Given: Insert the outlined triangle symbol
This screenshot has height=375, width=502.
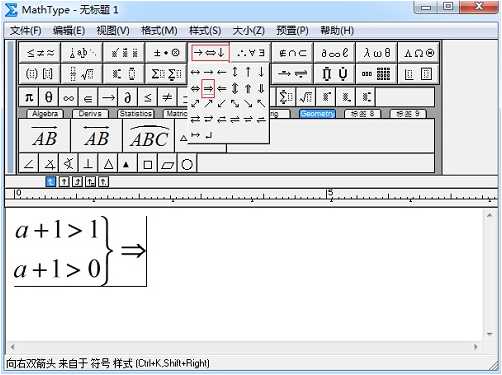Looking at the screenshot, I should [x=108, y=164].
